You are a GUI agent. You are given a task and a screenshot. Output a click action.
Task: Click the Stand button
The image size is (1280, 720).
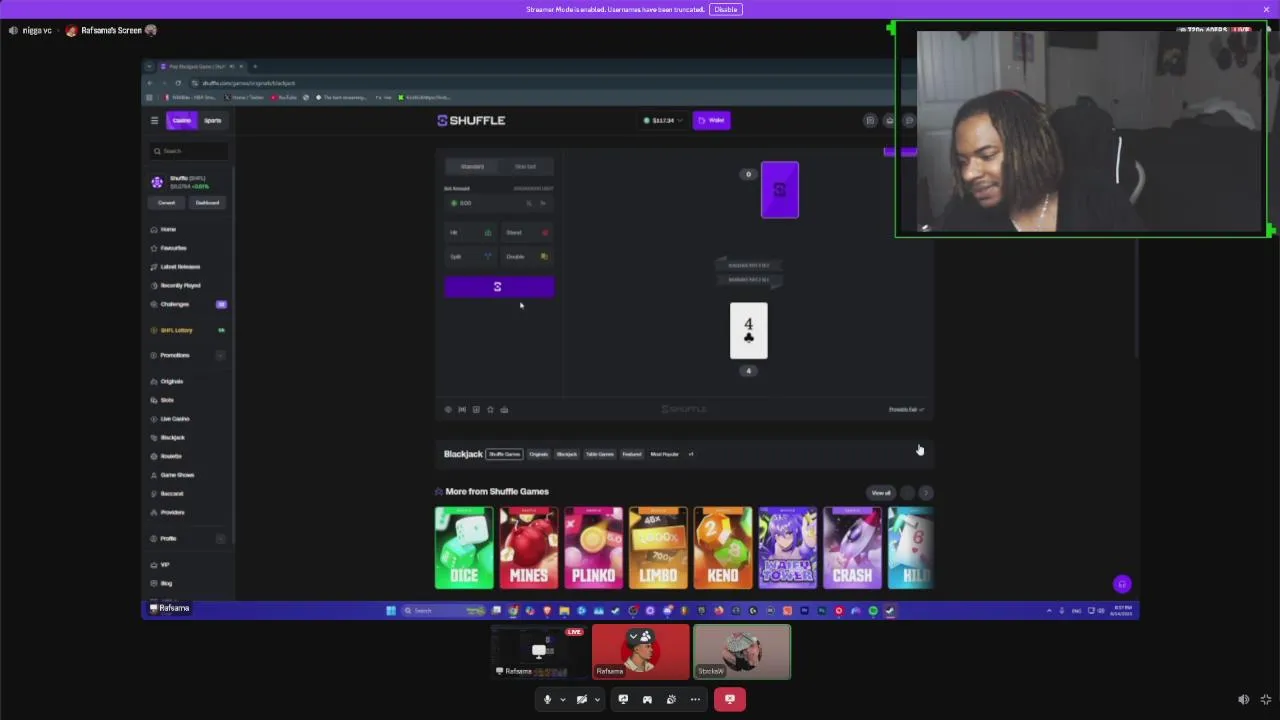pos(527,232)
